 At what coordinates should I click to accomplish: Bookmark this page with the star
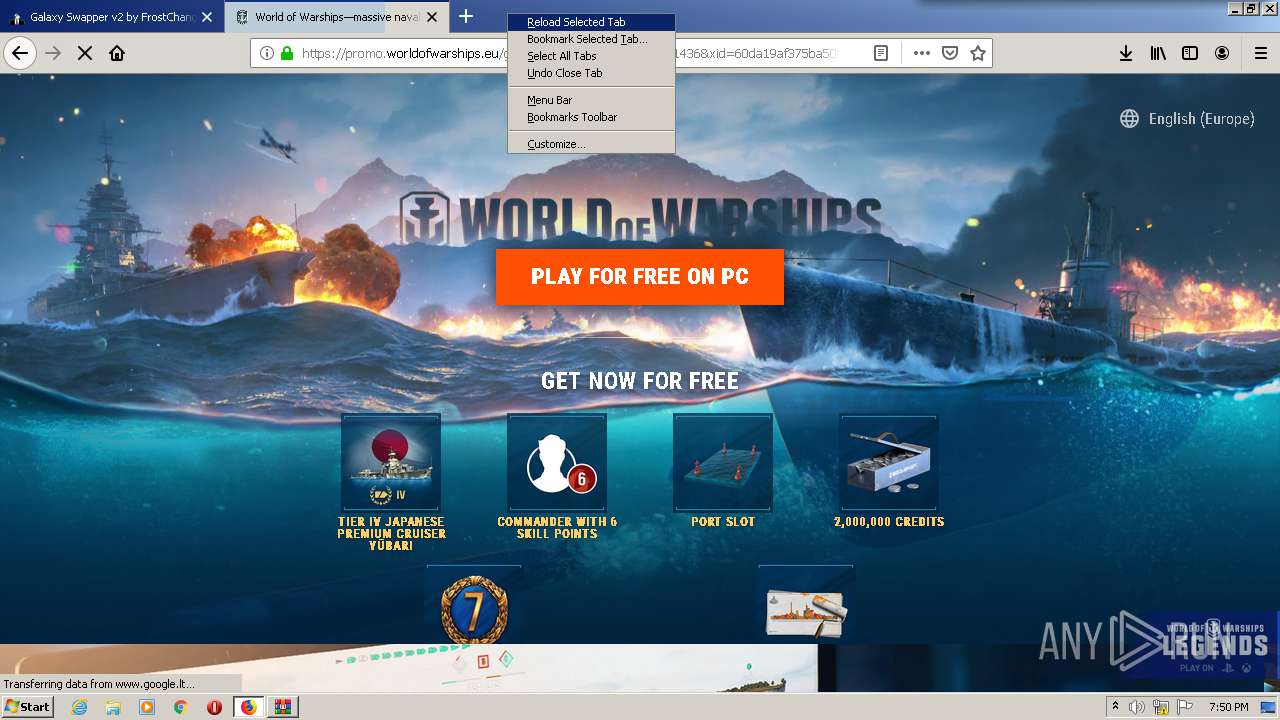[x=978, y=53]
